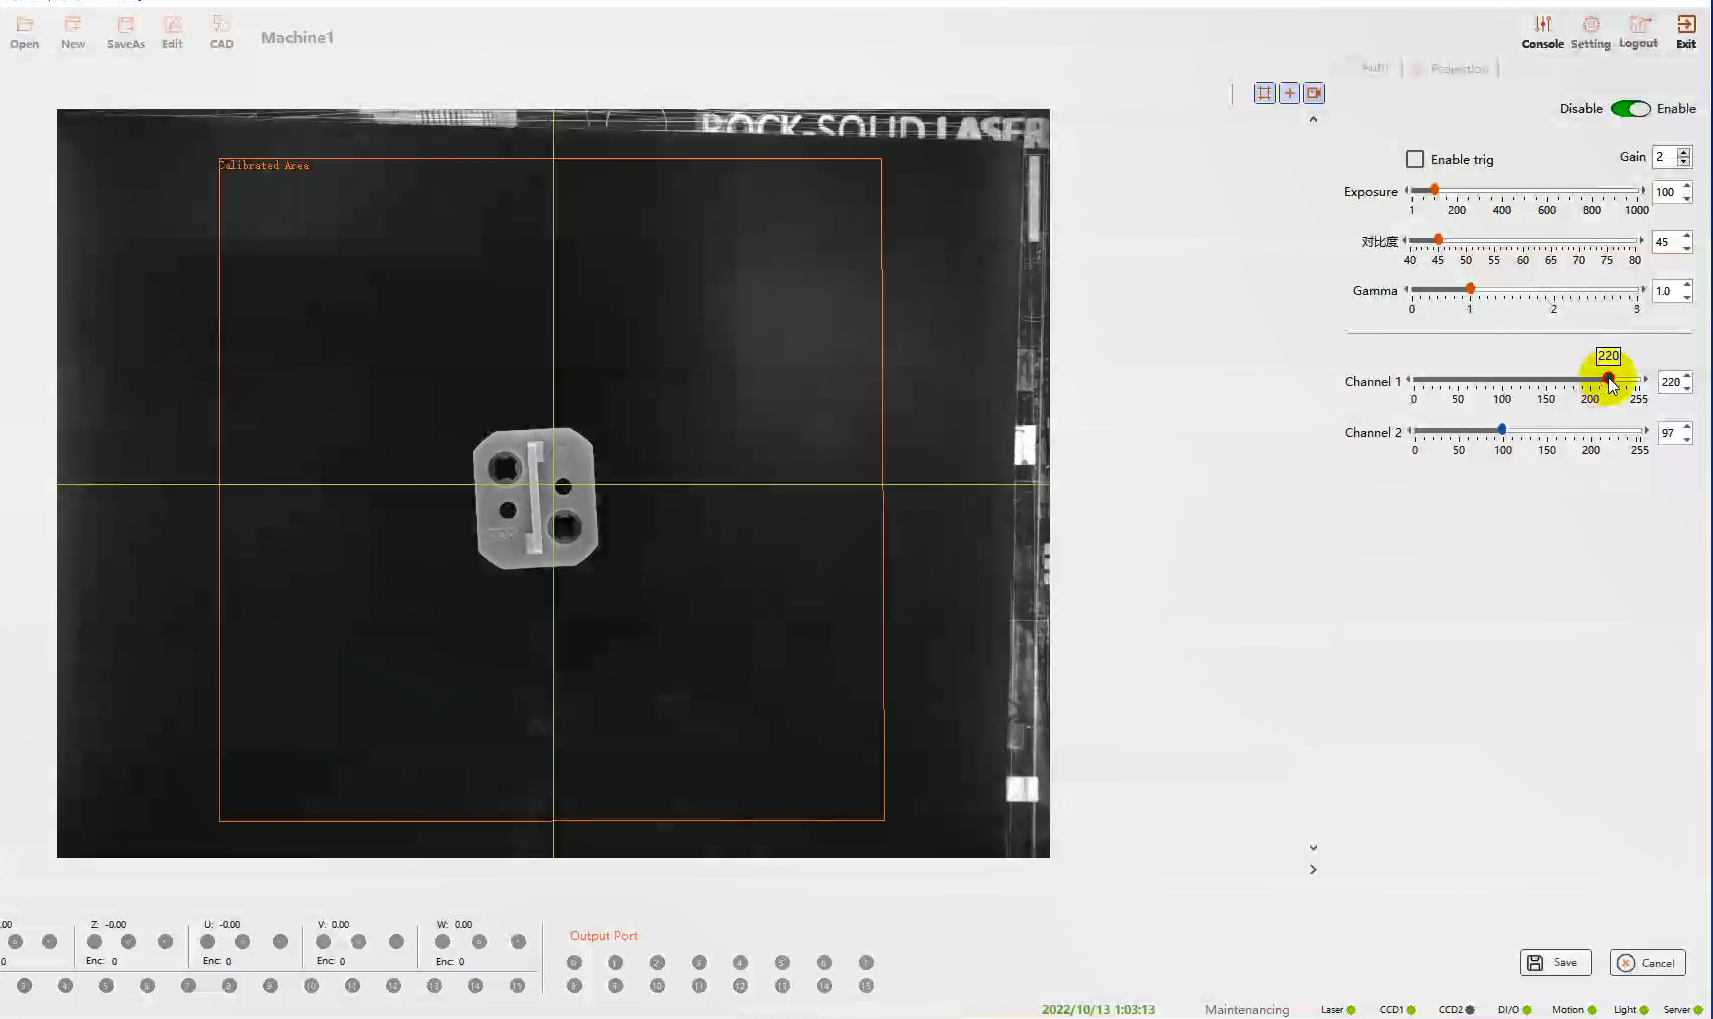
Task: Click the Exit icon
Action: click(x=1686, y=31)
